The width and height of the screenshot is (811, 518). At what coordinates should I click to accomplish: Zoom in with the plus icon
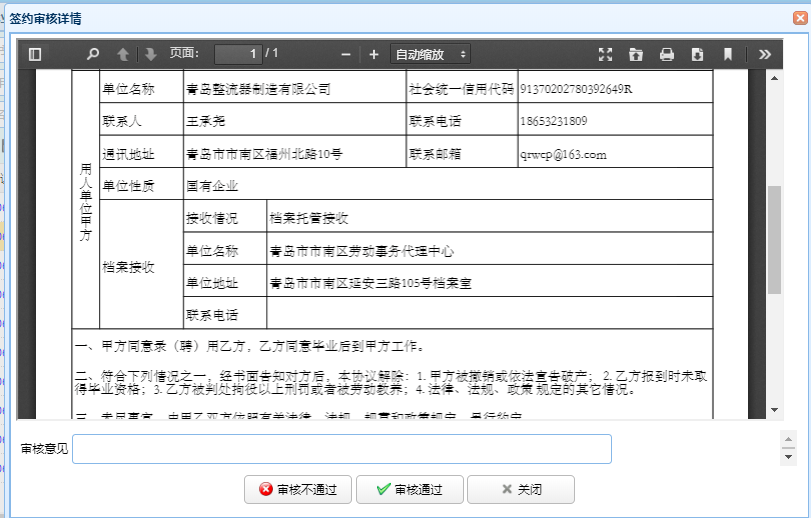(x=374, y=54)
